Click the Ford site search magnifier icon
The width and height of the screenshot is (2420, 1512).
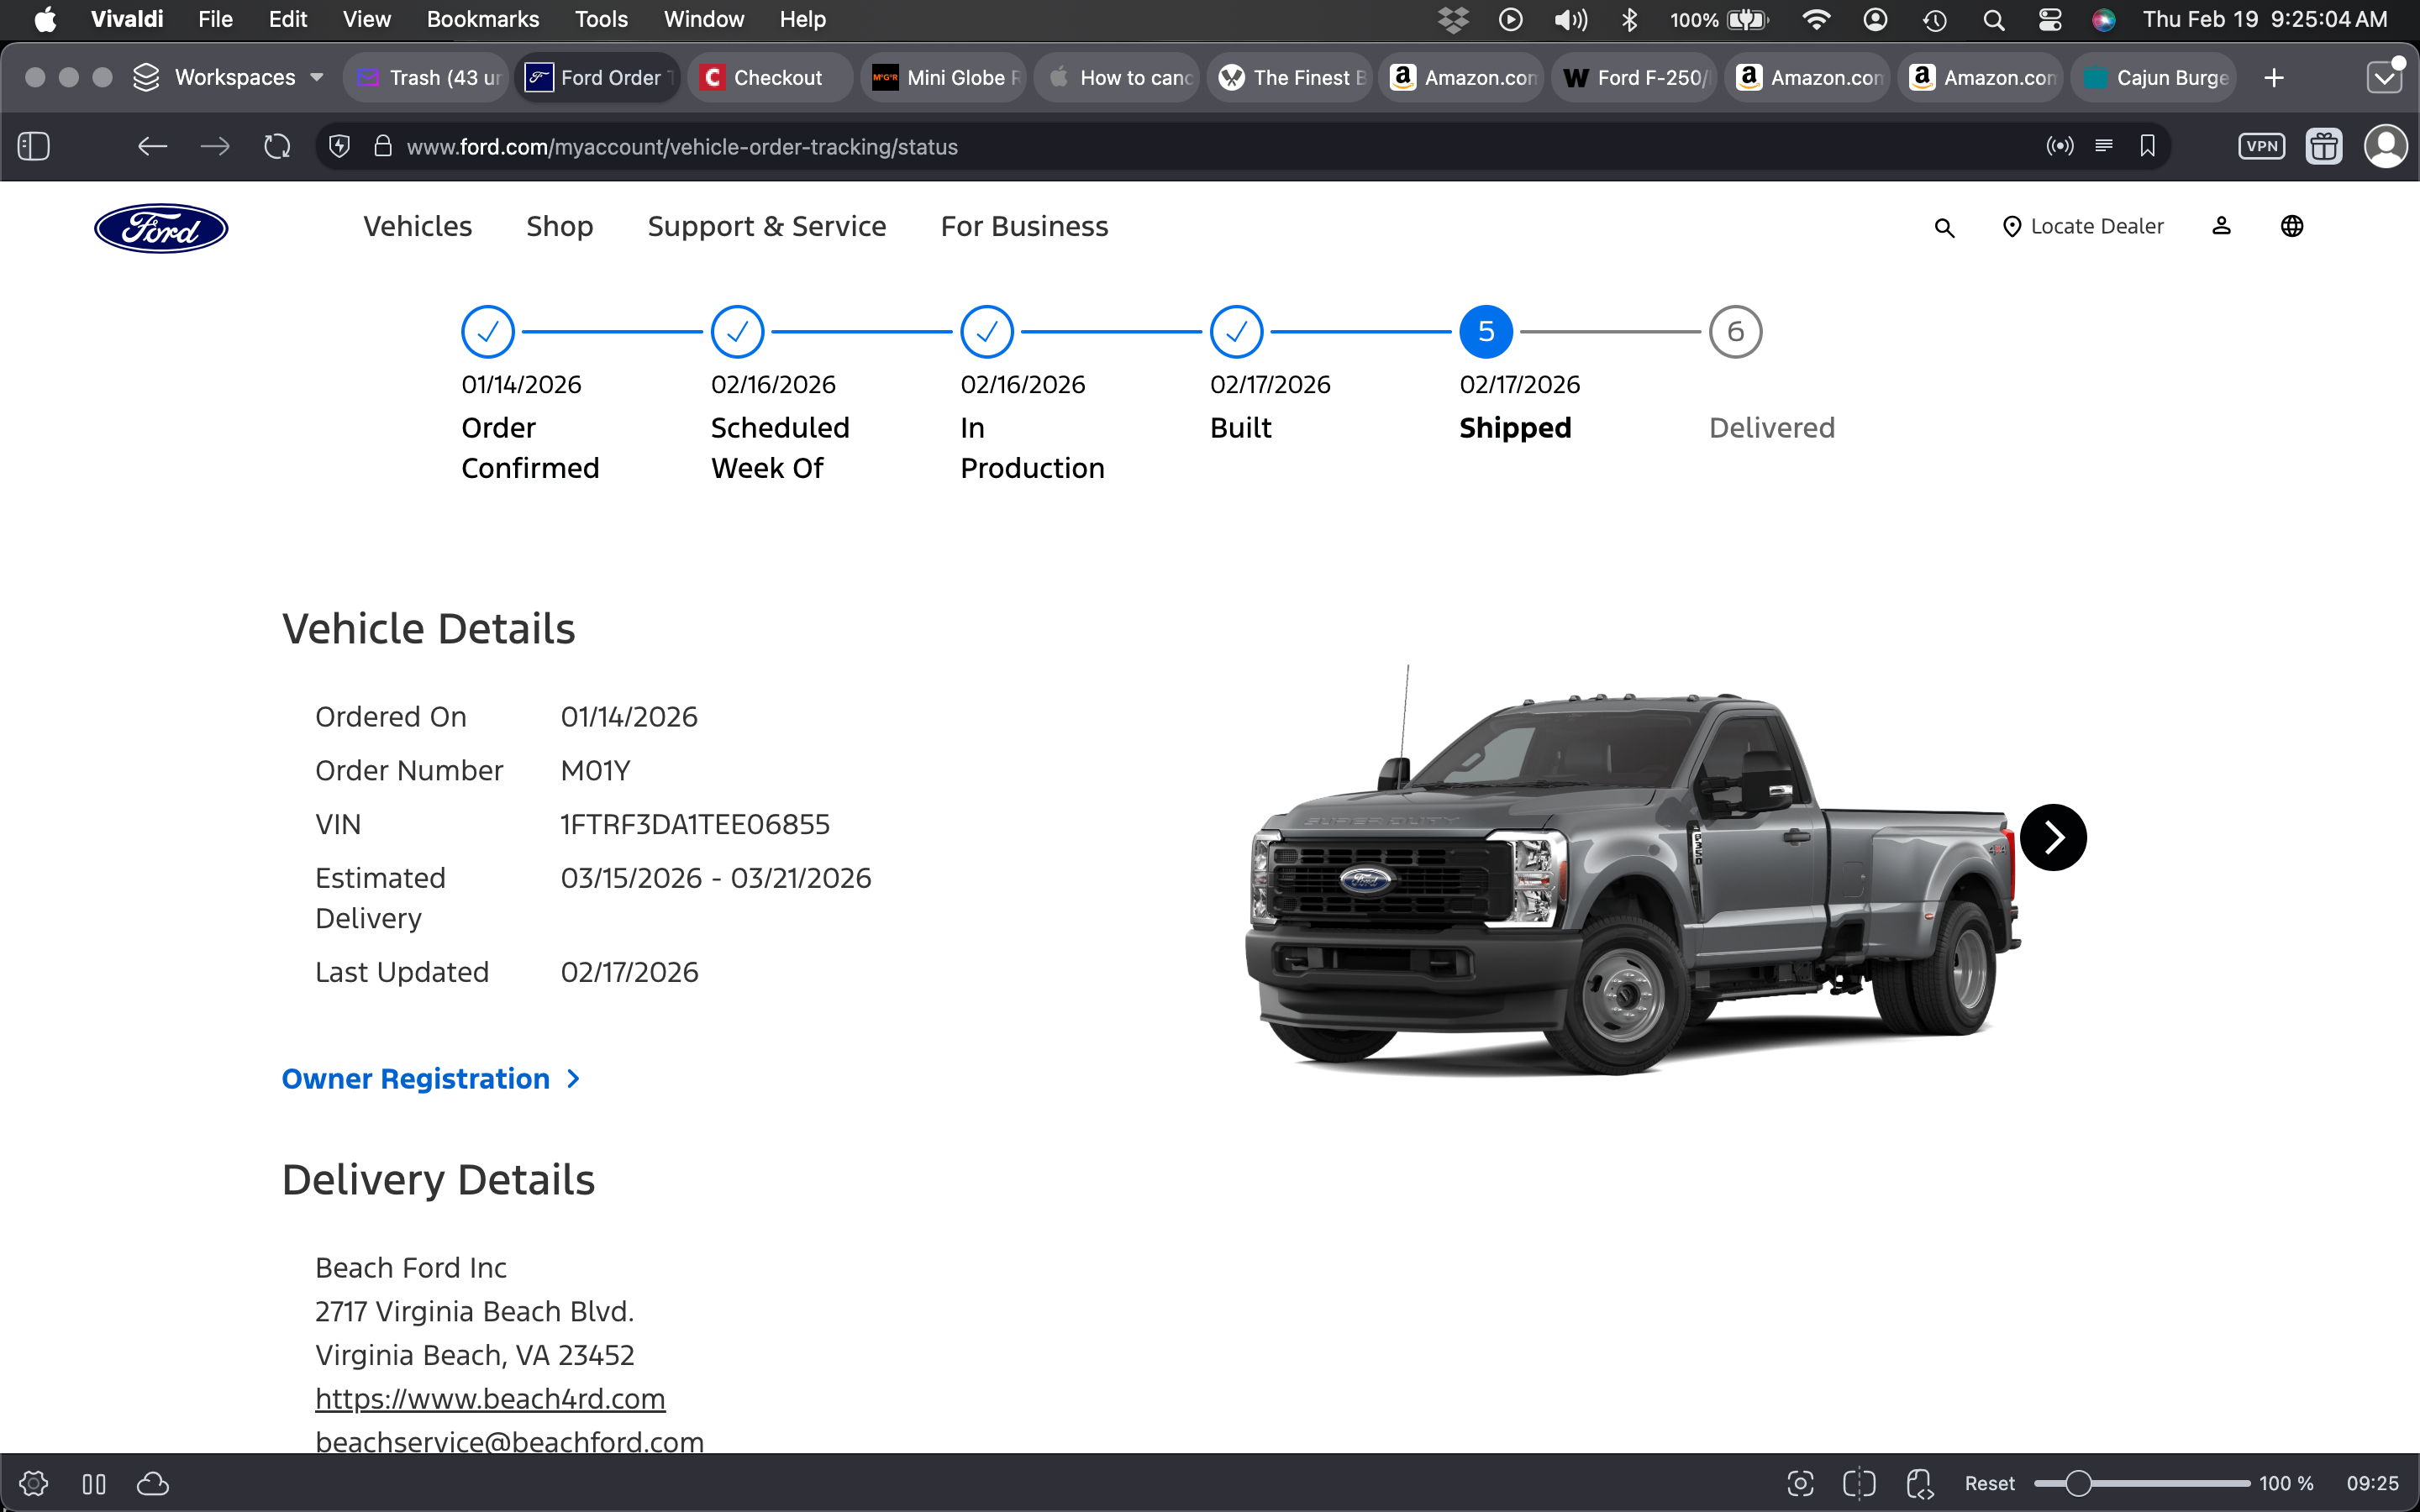[x=1944, y=228]
